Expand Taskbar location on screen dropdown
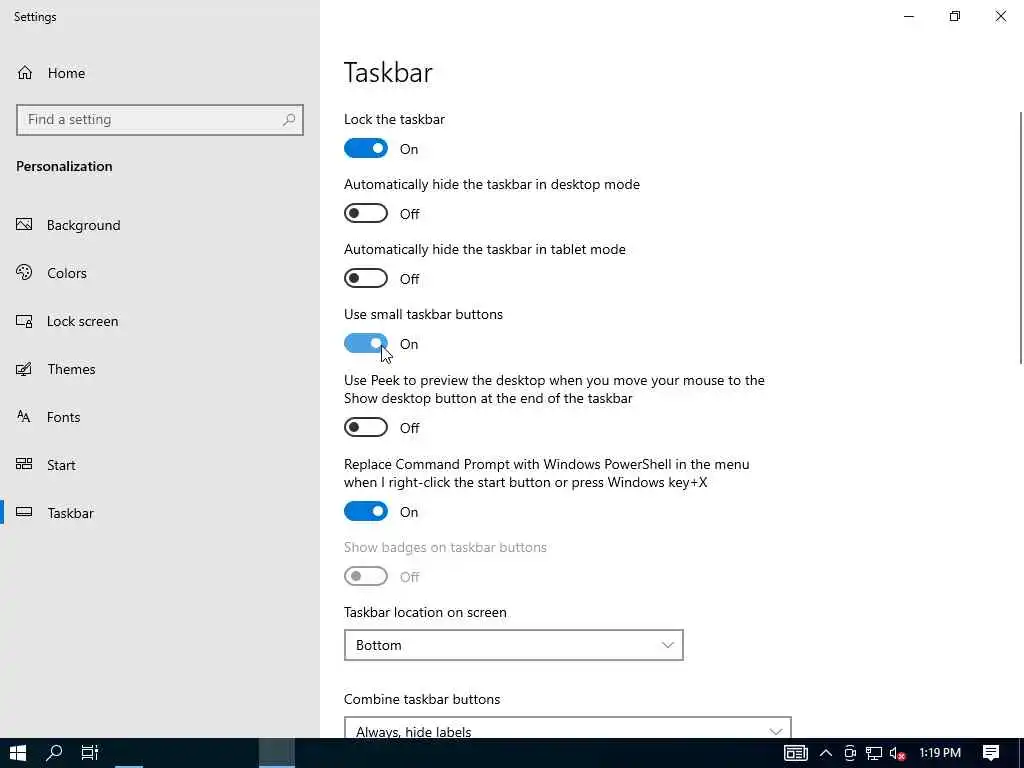1024x768 pixels. coord(513,645)
